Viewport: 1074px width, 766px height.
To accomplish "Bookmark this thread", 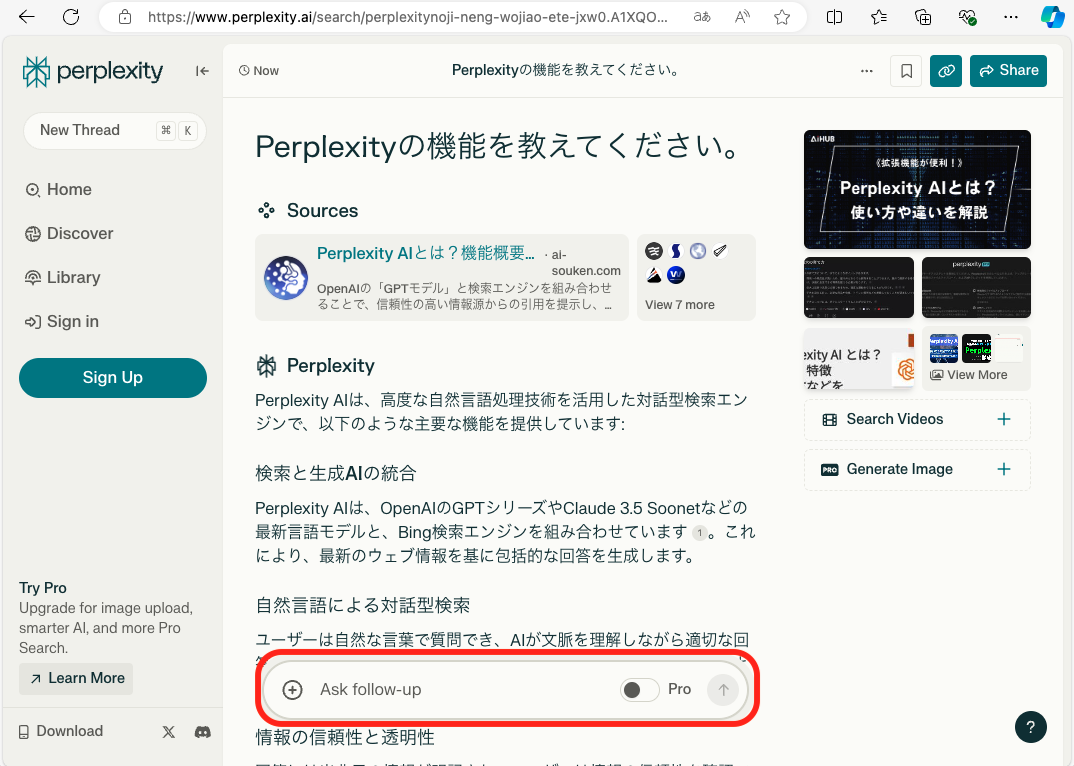I will [906, 71].
